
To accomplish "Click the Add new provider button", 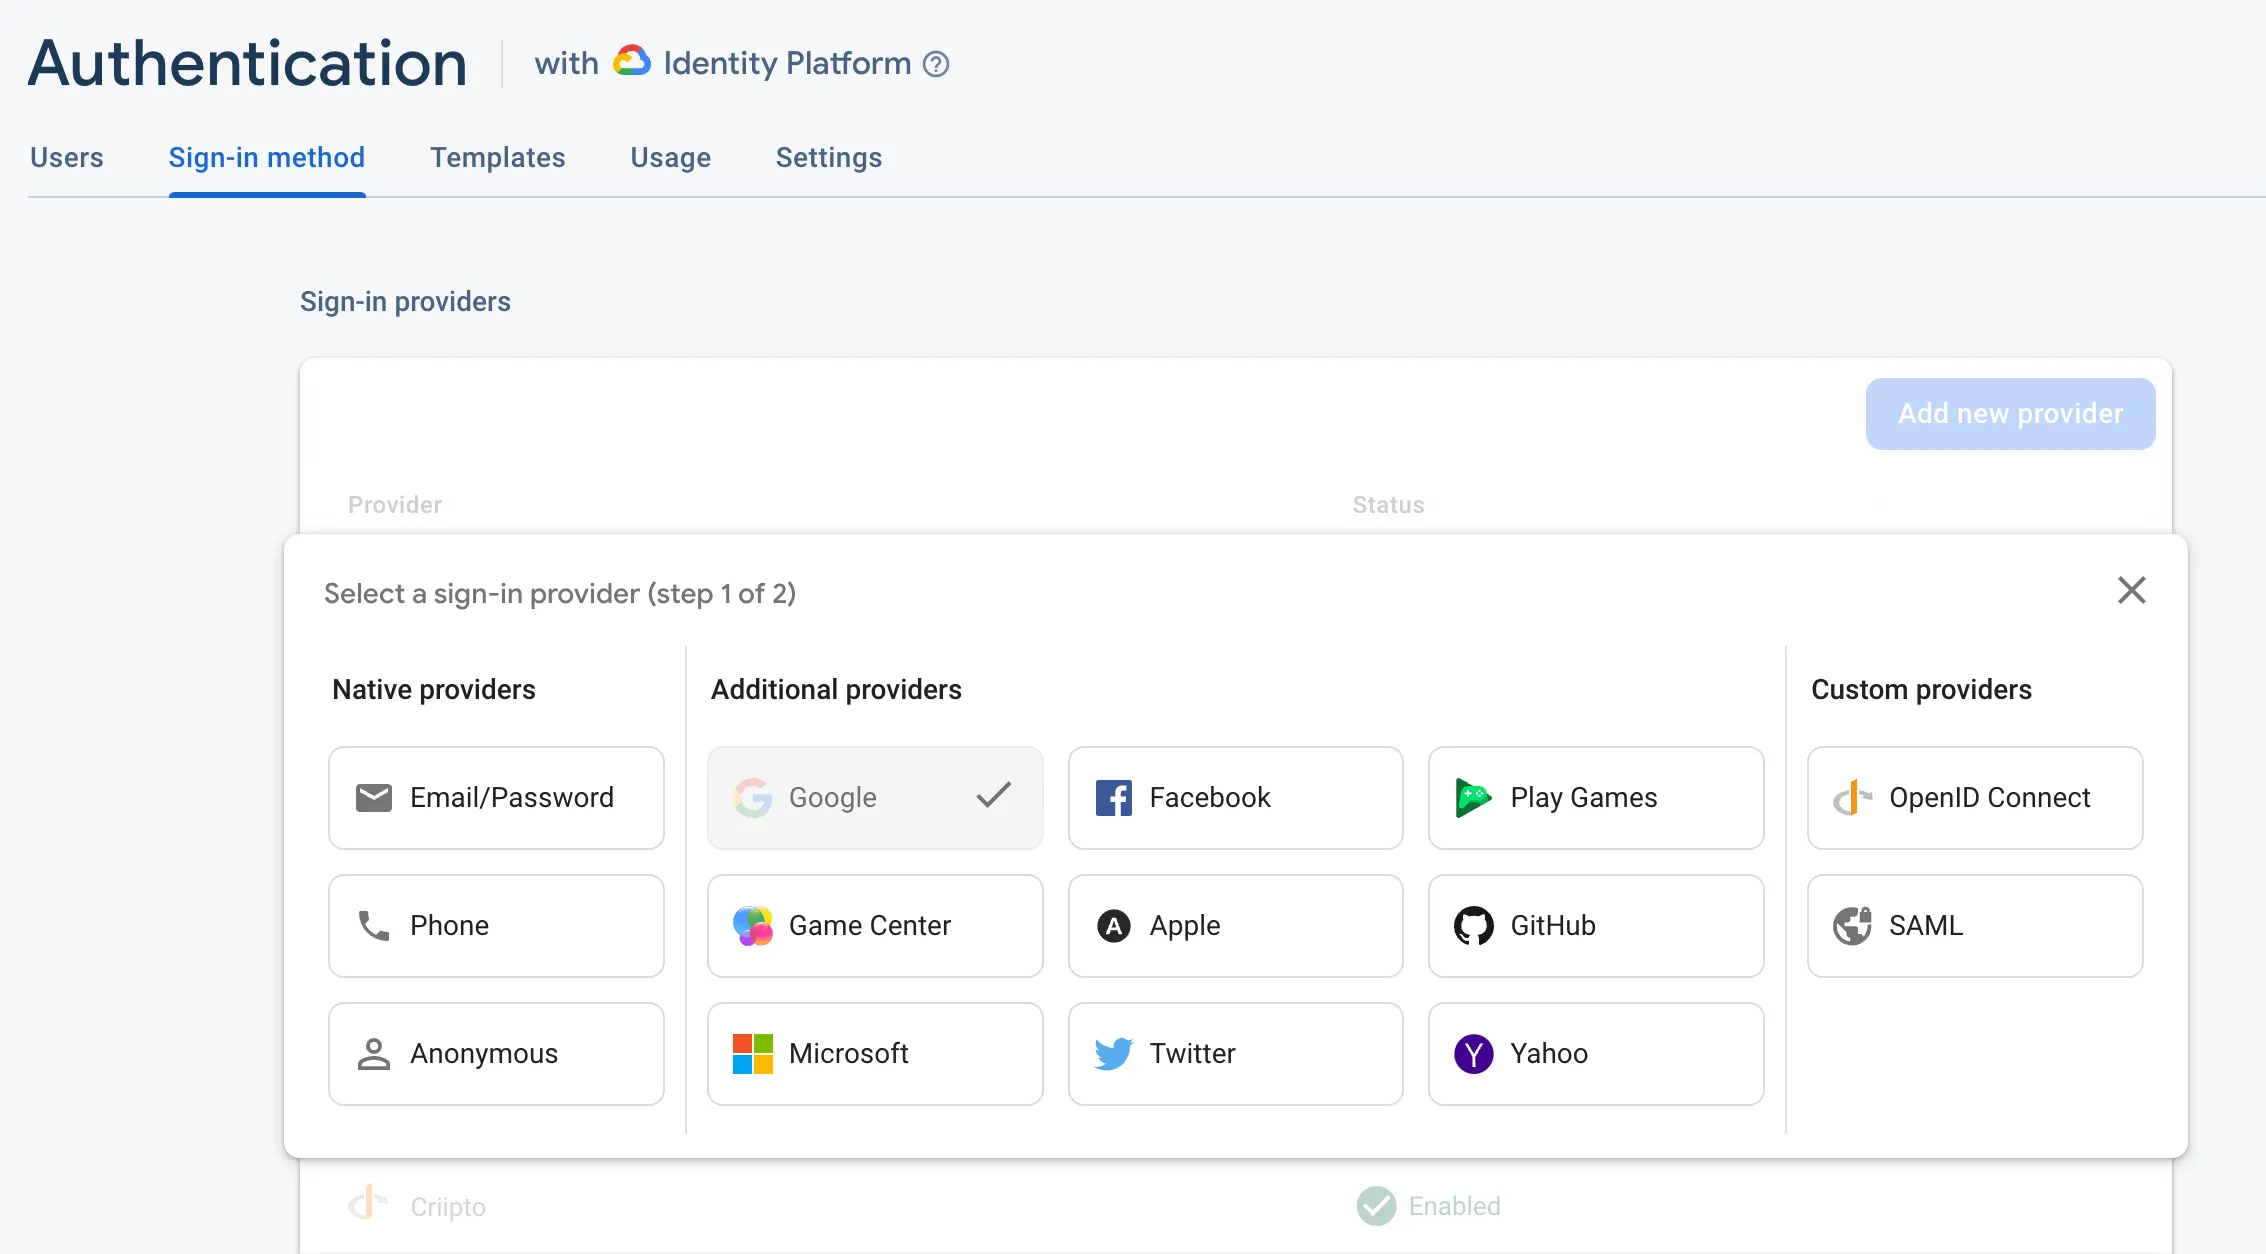I will point(2011,414).
